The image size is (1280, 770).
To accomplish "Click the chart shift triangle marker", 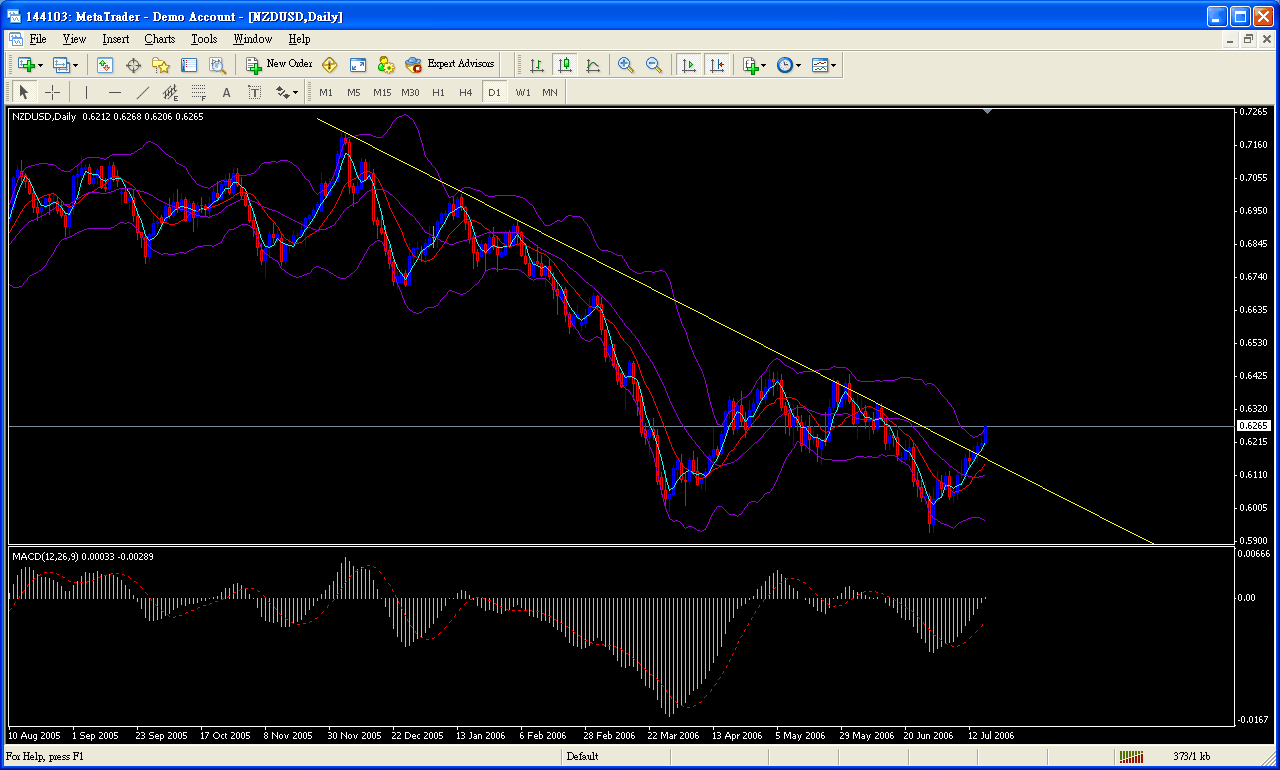I will coord(988,112).
